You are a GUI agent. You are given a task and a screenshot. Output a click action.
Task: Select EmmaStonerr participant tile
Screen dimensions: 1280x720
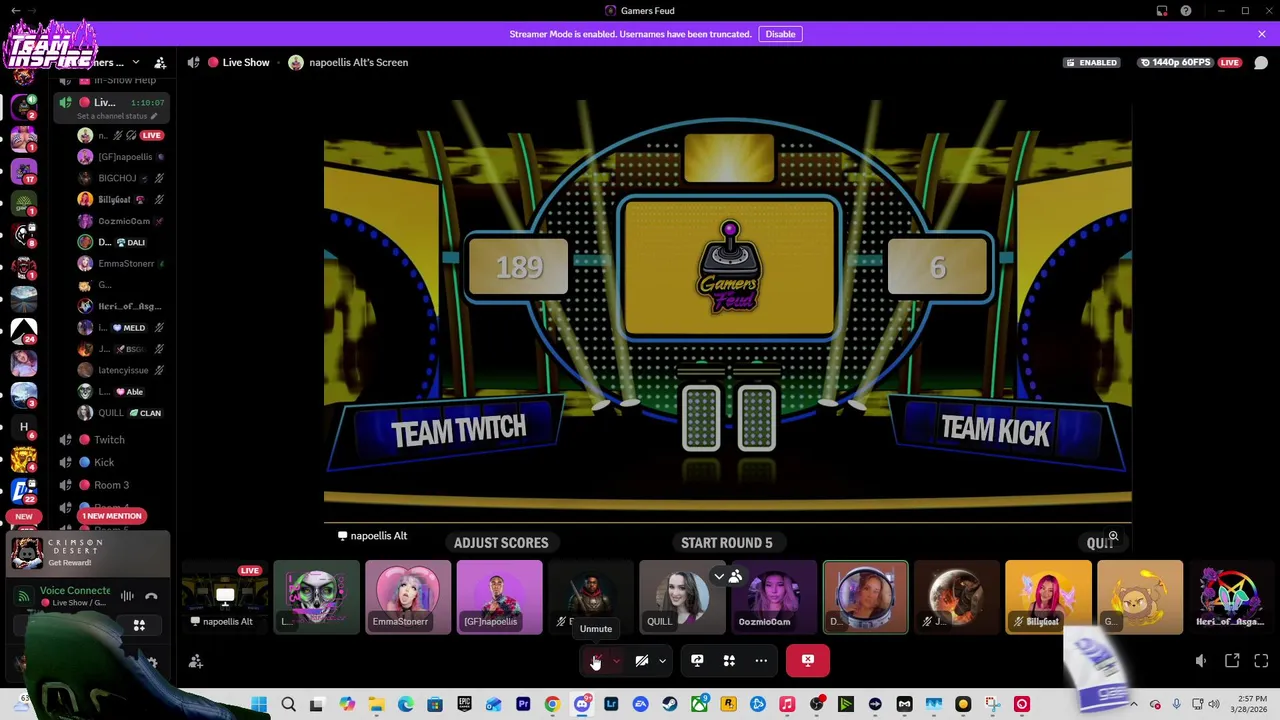pos(408,597)
